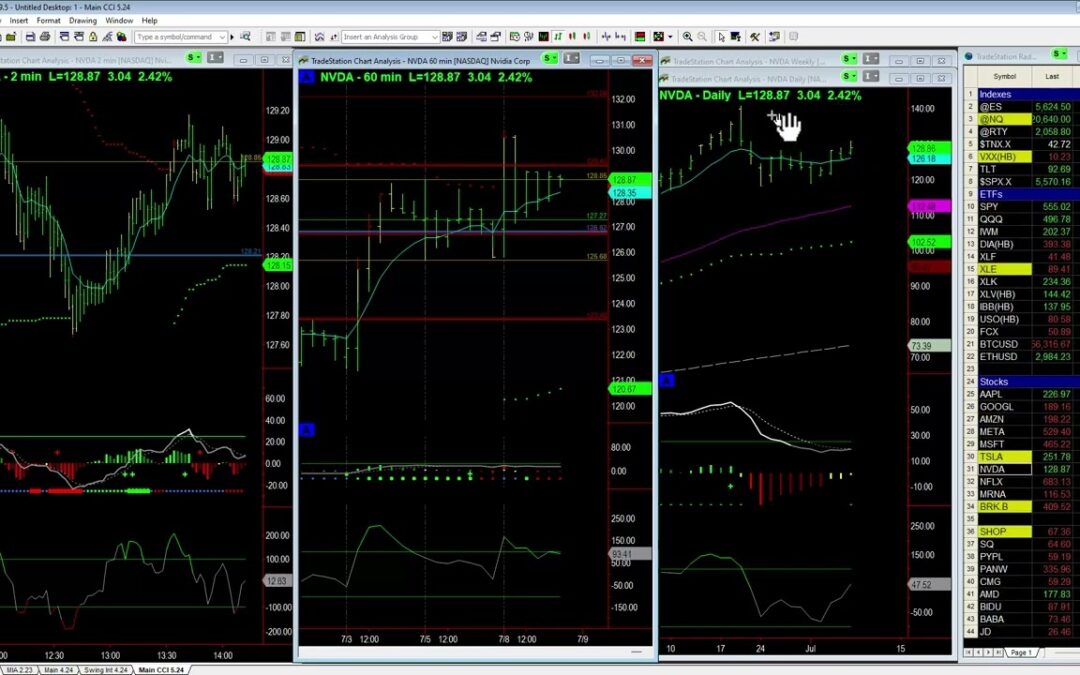Click the Print icon in main toolbar
This screenshot has width=1080, height=675.
(45, 37)
